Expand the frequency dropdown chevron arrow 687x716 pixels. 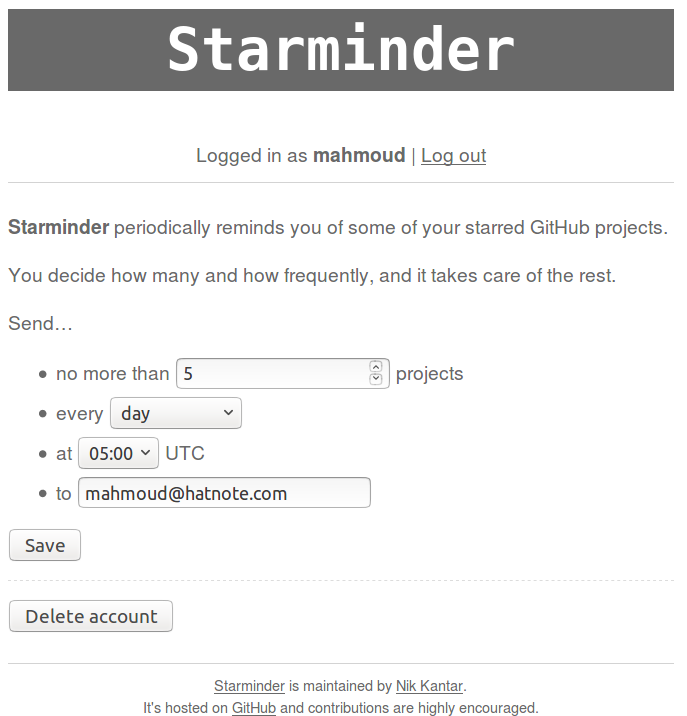tap(228, 413)
